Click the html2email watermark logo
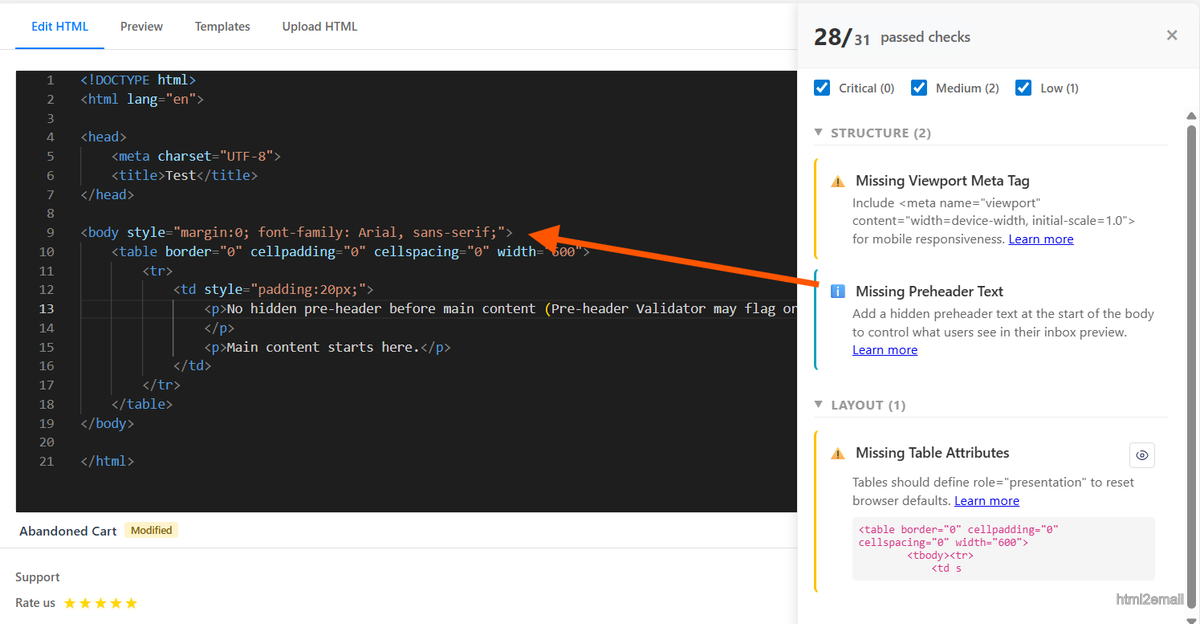The height and width of the screenshot is (624, 1200). [1149, 598]
